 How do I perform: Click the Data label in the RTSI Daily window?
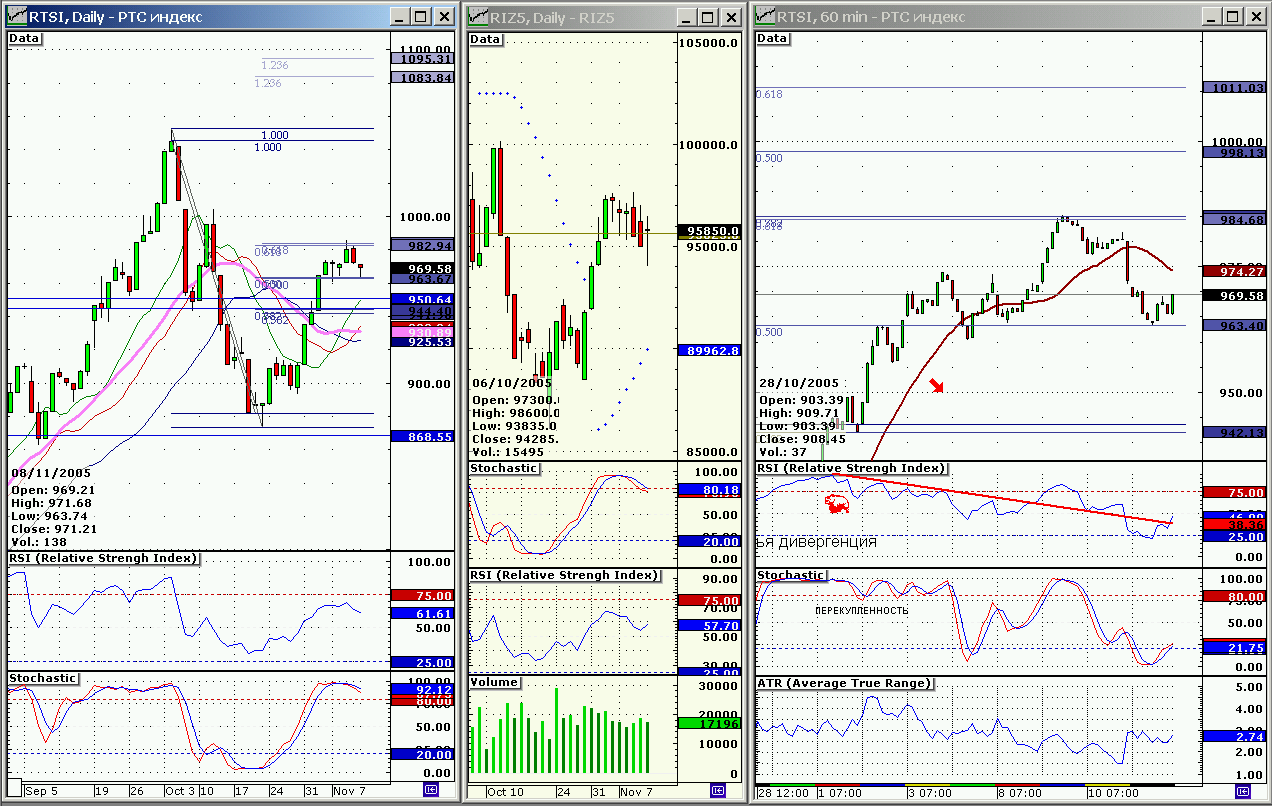25,38
